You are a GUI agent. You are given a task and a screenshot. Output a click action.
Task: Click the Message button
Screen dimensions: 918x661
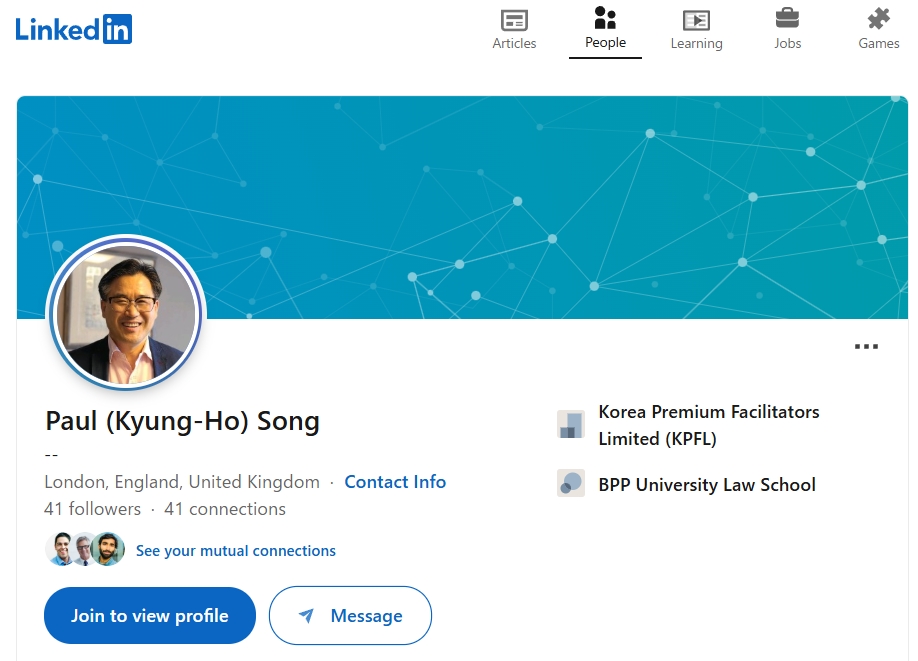(x=350, y=616)
